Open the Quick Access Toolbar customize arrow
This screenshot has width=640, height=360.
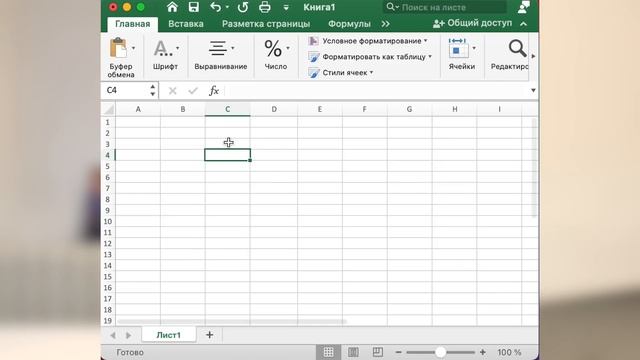click(286, 7)
